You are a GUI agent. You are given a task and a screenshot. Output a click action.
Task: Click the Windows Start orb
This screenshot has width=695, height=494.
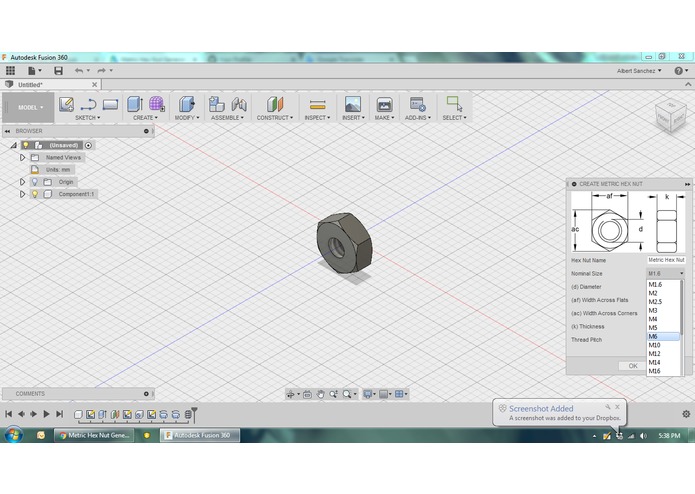14,436
